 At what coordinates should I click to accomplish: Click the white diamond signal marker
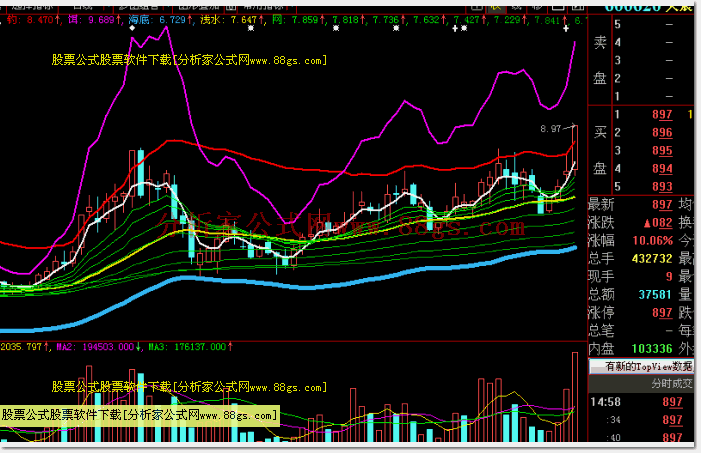tap(132, 28)
